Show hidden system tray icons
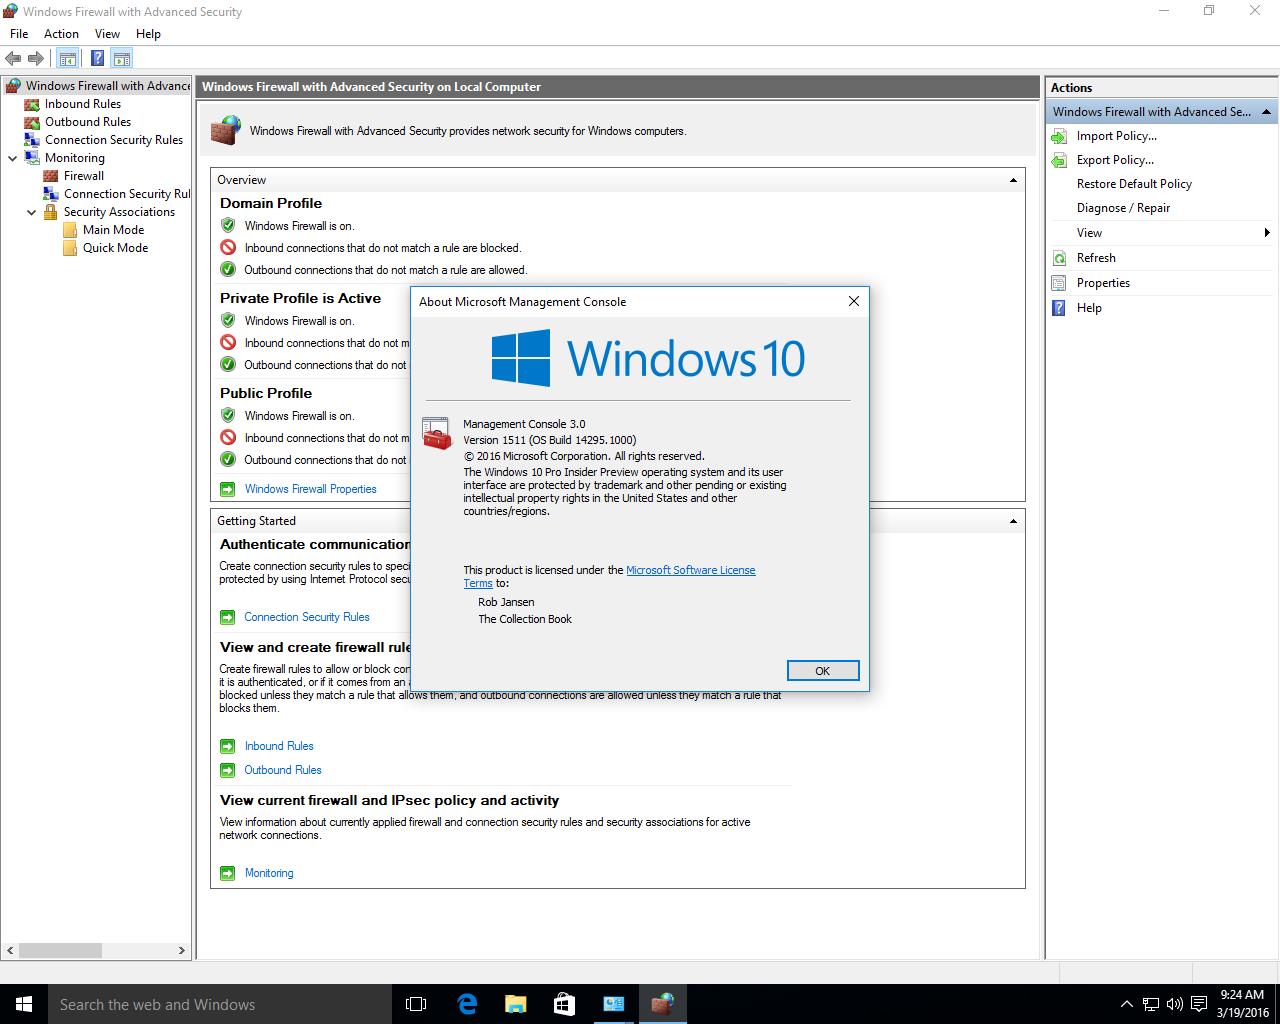Viewport: 1280px width, 1024px height. 1127,1004
